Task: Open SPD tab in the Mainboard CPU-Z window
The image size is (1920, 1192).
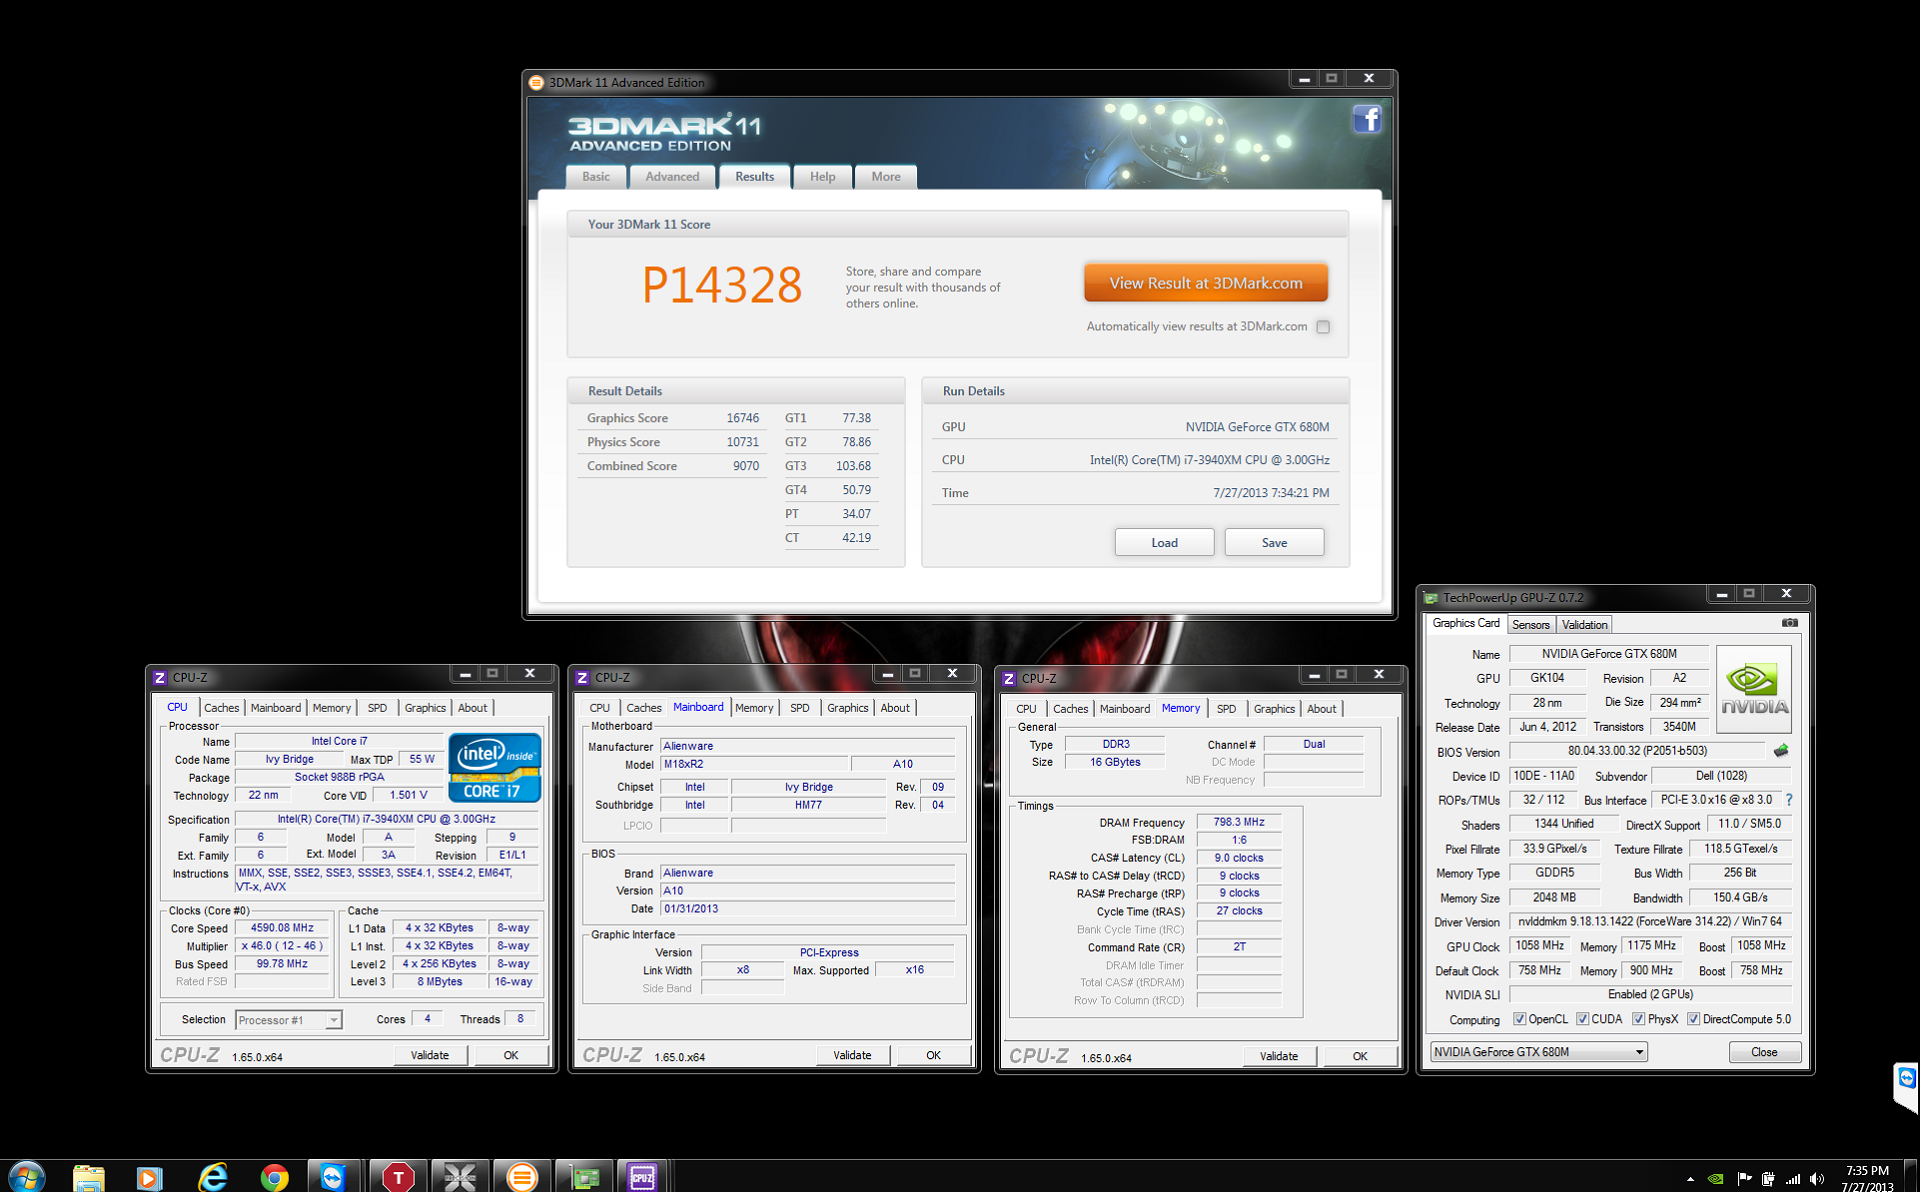Action: (x=799, y=708)
